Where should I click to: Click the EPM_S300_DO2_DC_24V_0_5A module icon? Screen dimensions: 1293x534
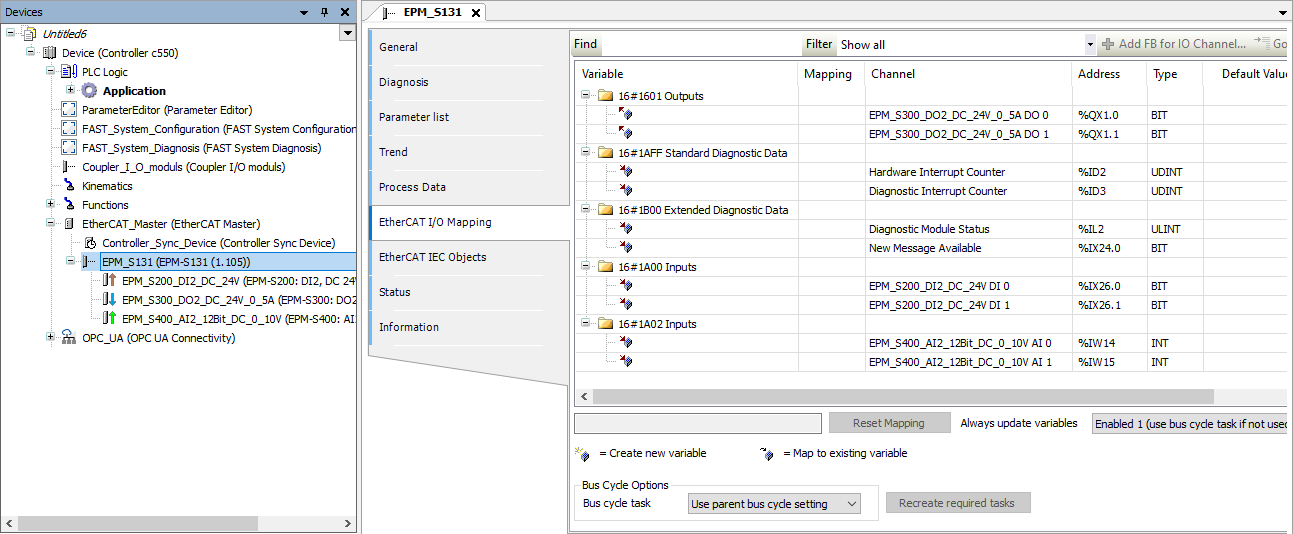110,300
